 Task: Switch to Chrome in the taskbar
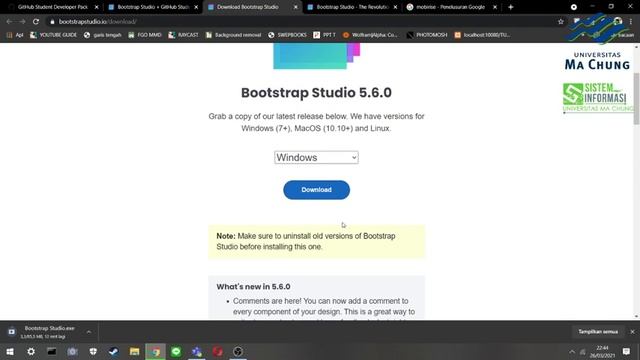[156, 351]
